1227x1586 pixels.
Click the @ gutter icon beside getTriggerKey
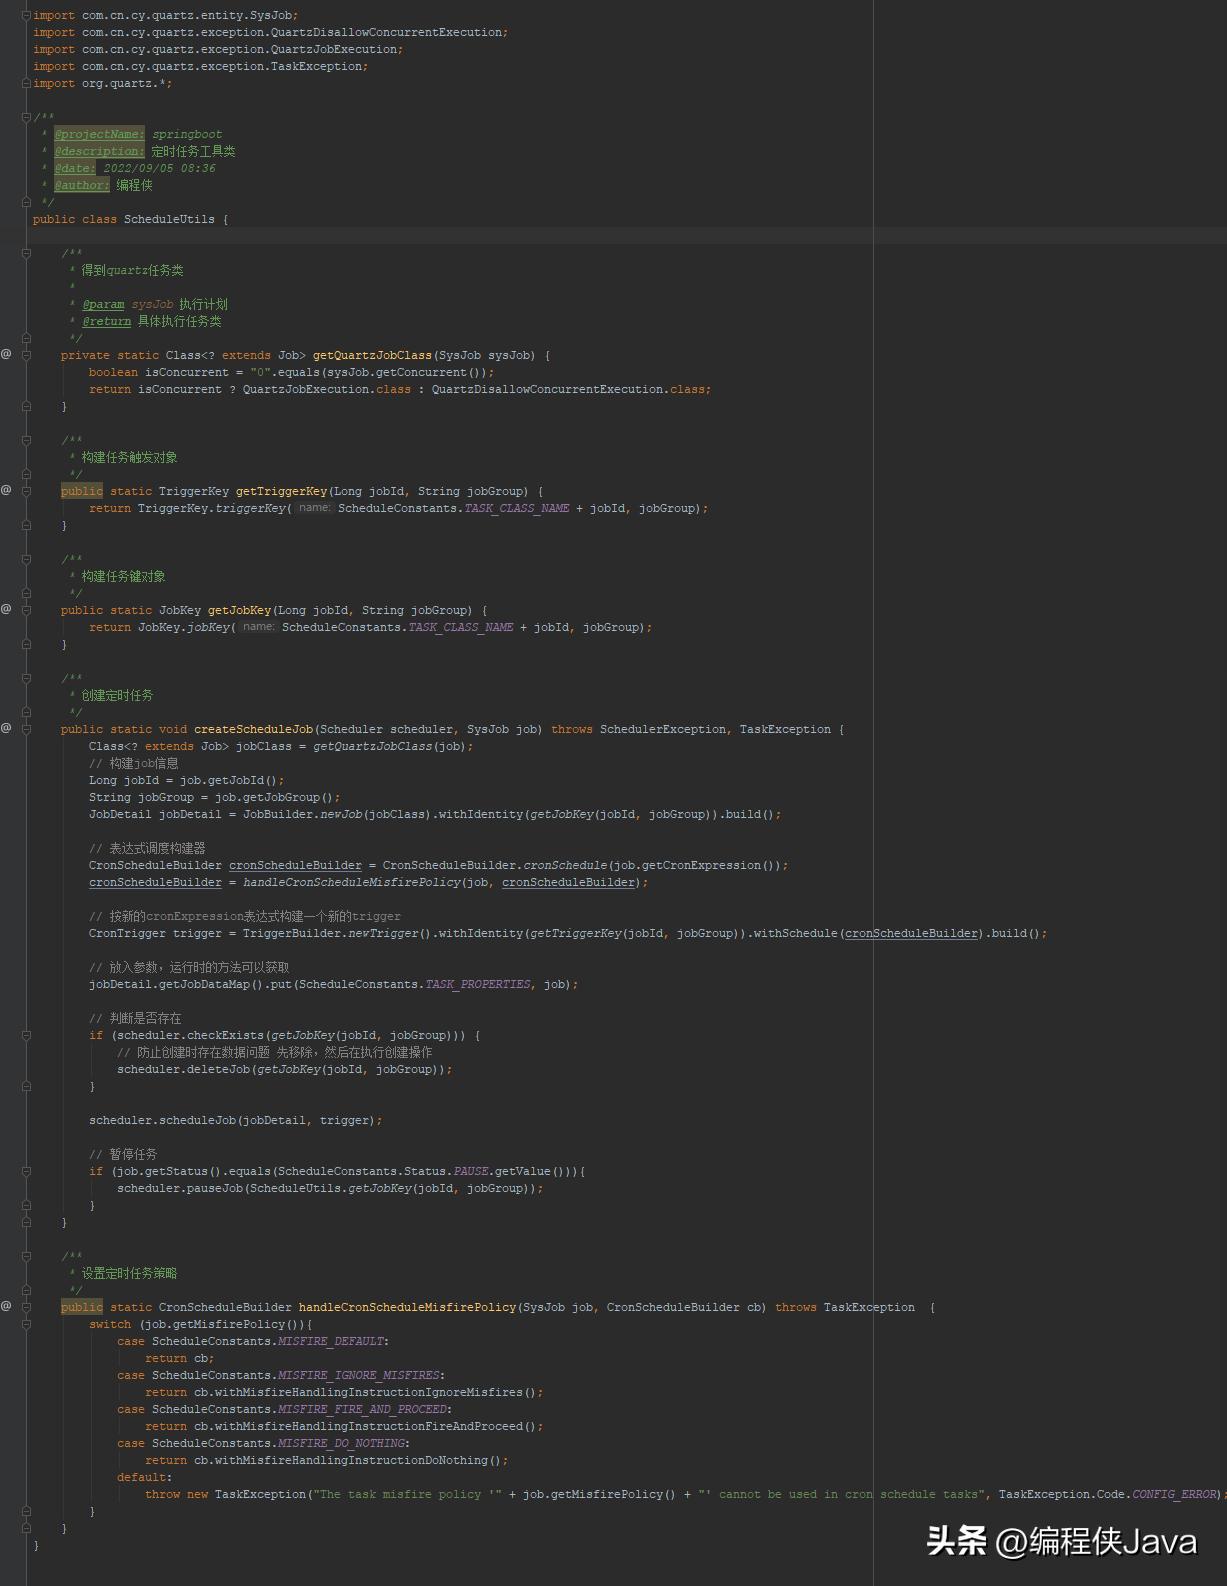(x=6, y=490)
